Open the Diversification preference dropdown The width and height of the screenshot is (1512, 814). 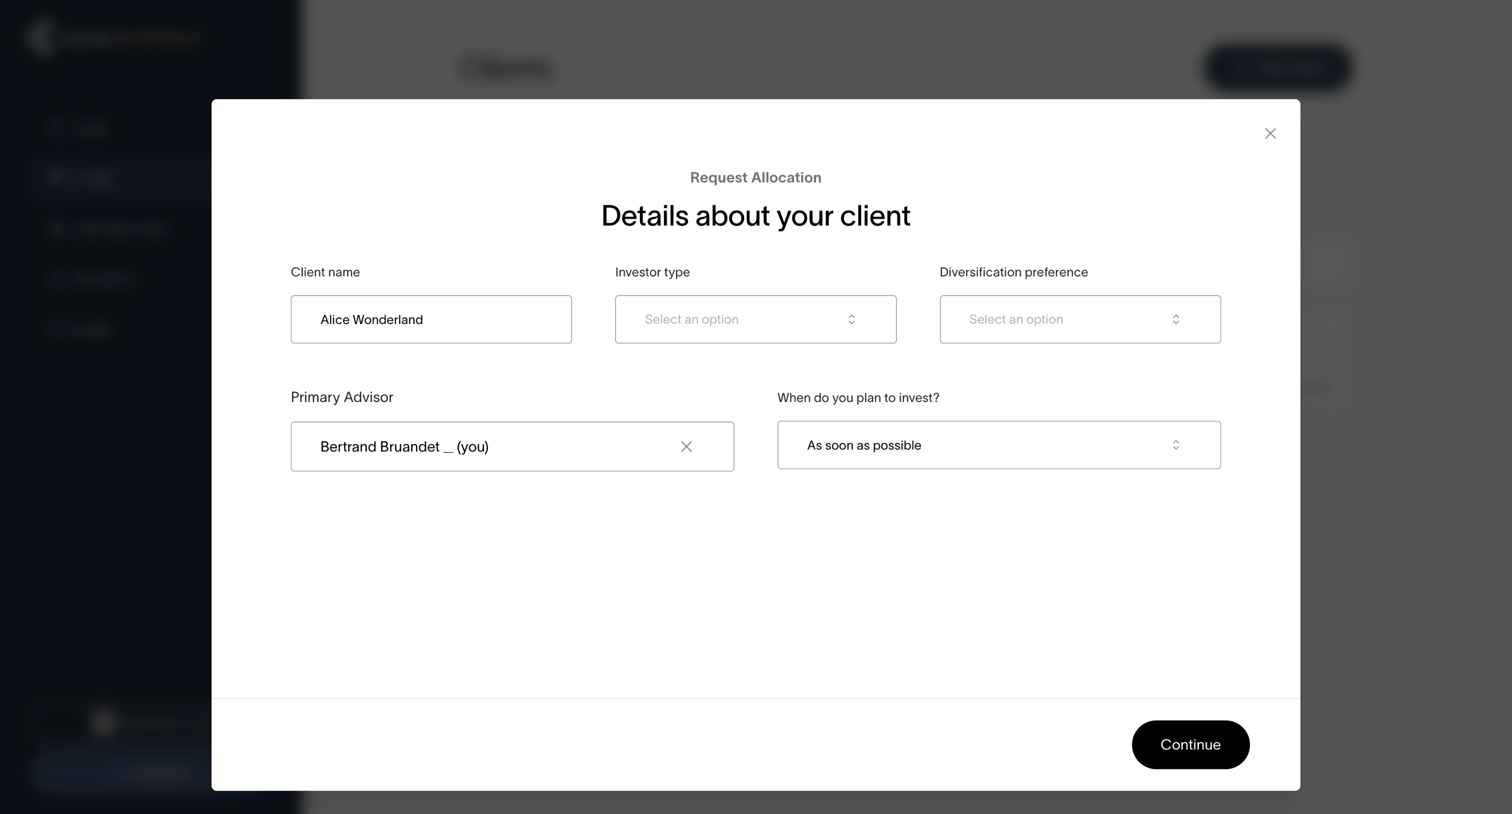[x=1080, y=319]
